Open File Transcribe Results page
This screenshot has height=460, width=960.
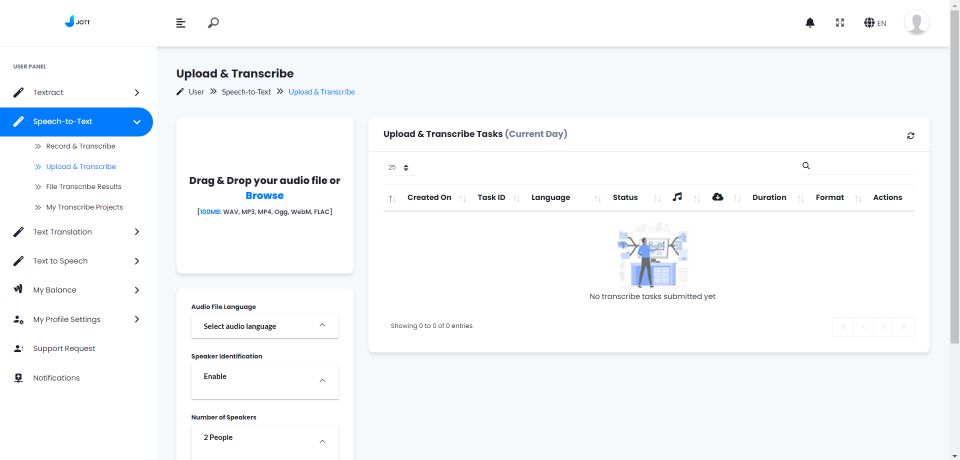pos(83,187)
